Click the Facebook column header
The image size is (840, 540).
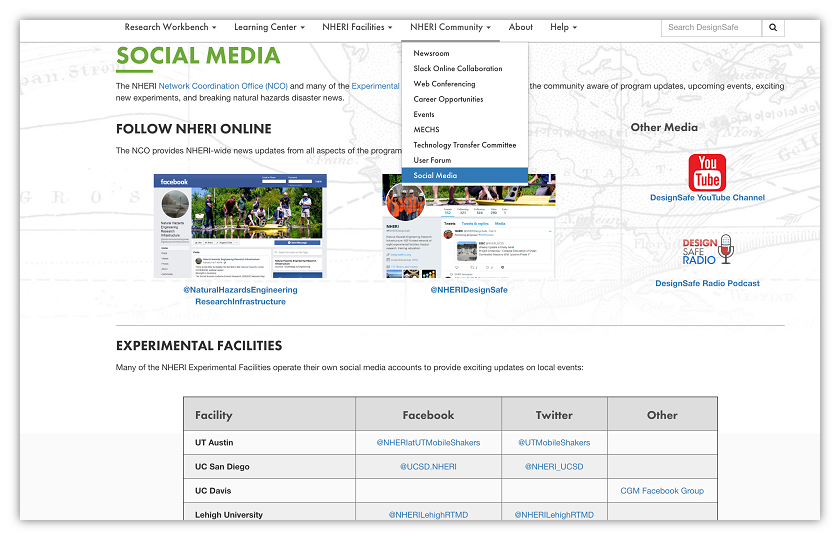(428, 414)
